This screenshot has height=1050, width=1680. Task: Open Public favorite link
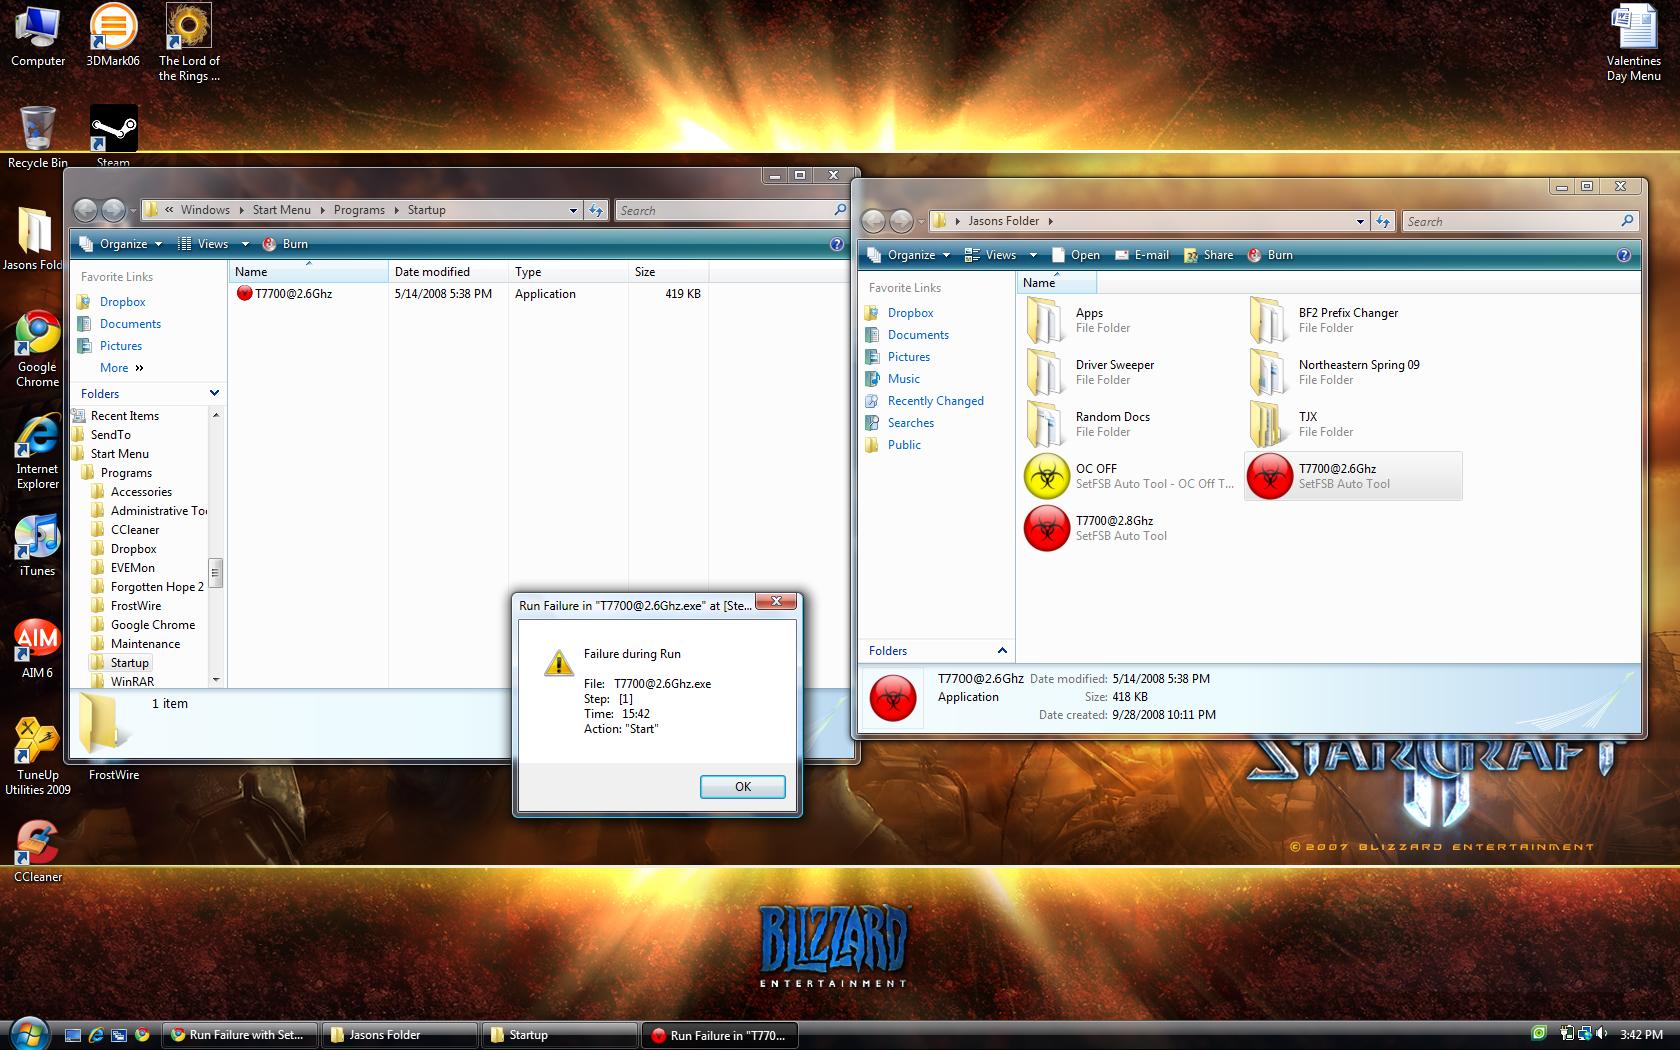(904, 445)
